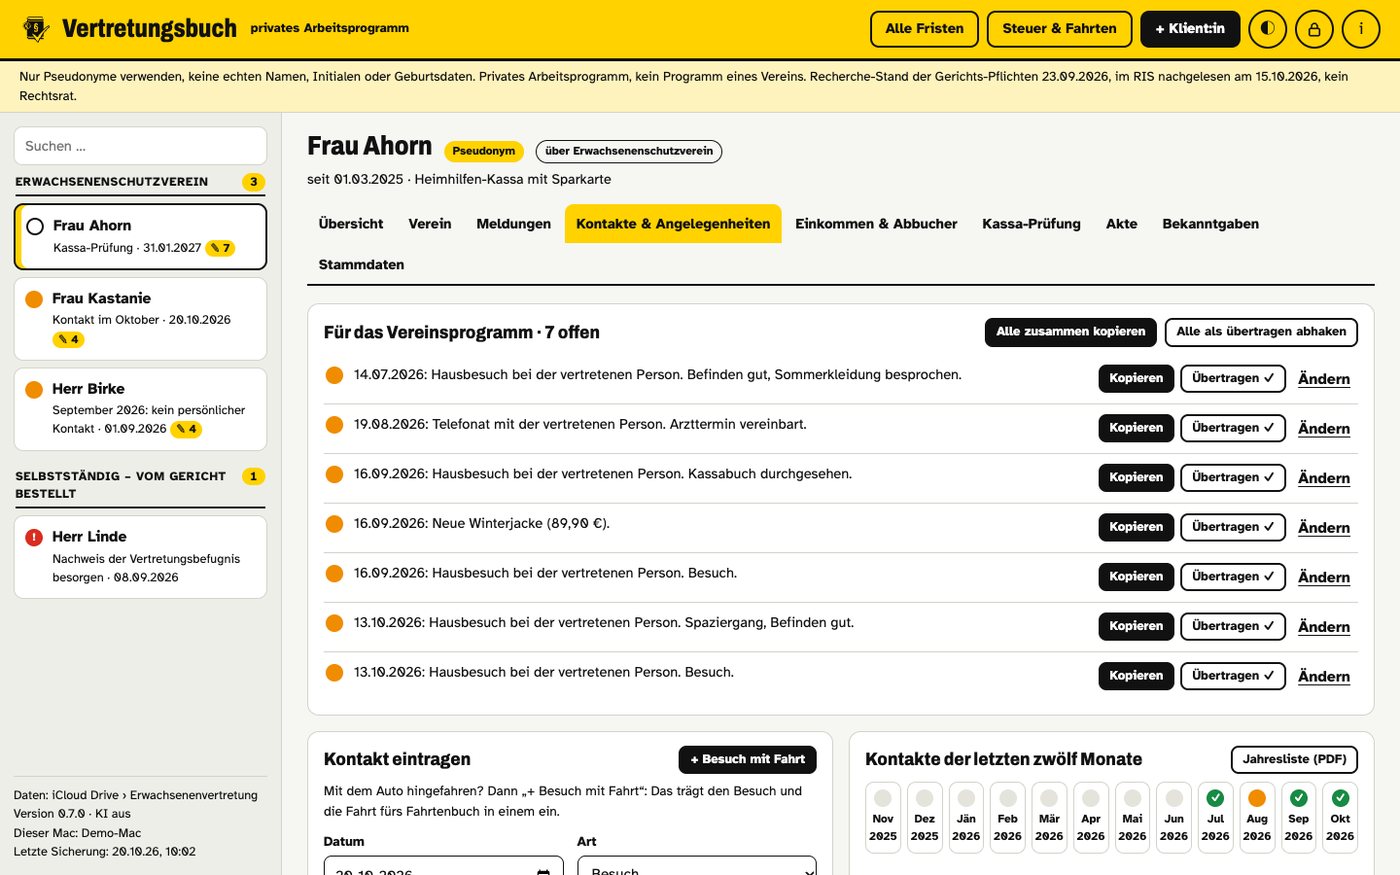Click the empty status circle beside Frau Ahorn
This screenshot has width=1400, height=875.
pos(35,226)
